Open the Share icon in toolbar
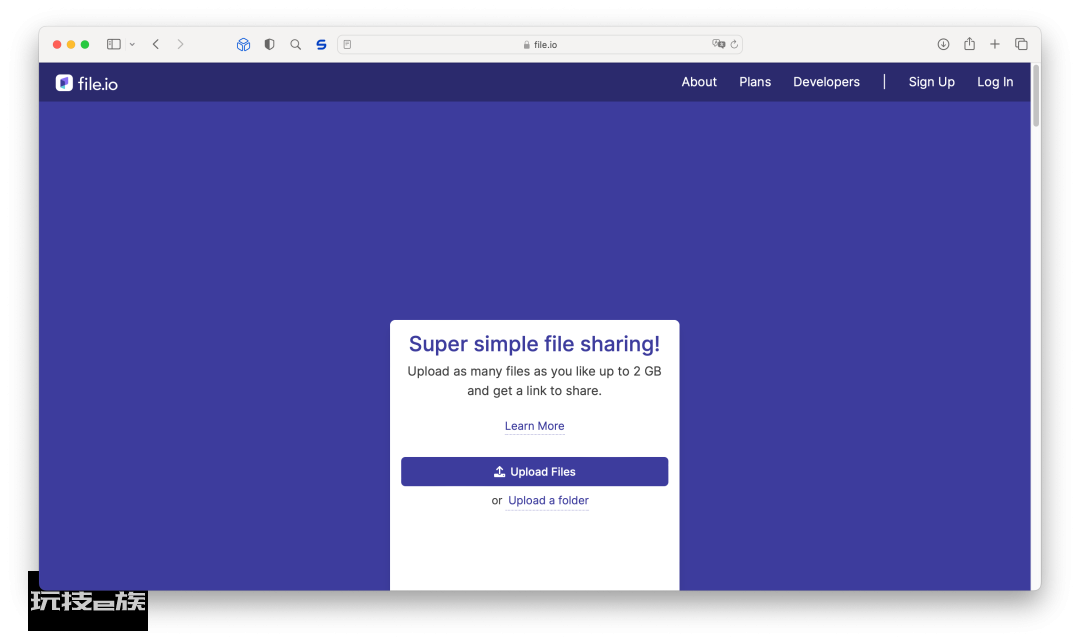1080x642 pixels. click(x=969, y=43)
